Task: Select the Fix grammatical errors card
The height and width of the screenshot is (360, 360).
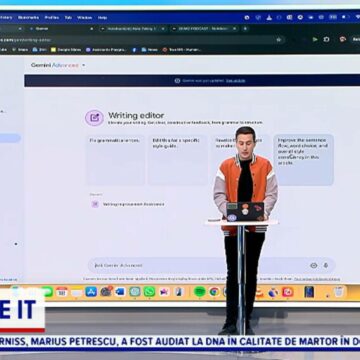Action: 116,160
